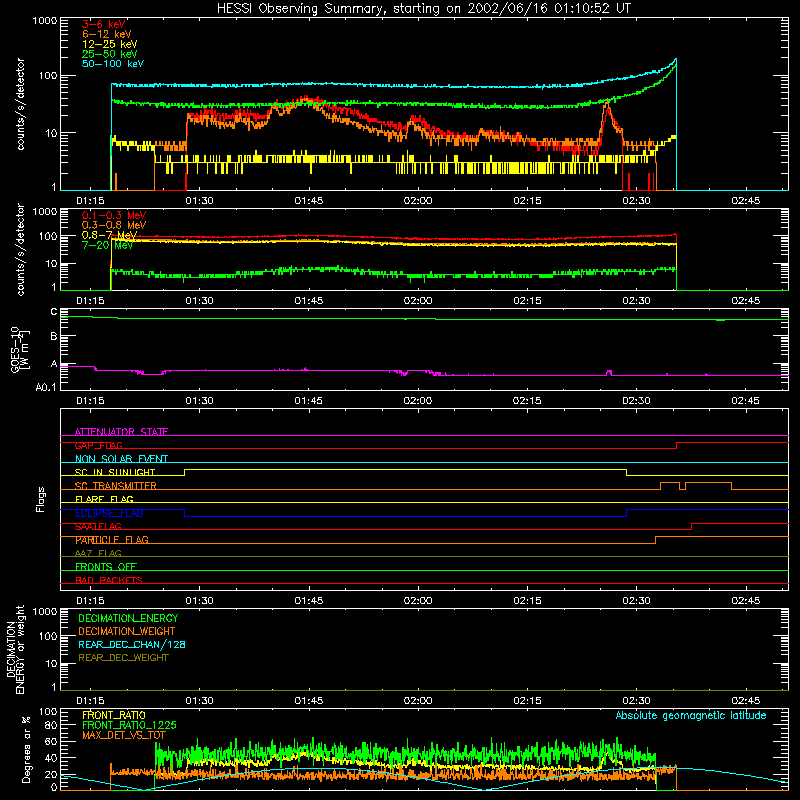Viewport: 800px width, 800px height.
Task: Click 01:45 tick under the keV panel
Action: (309, 201)
